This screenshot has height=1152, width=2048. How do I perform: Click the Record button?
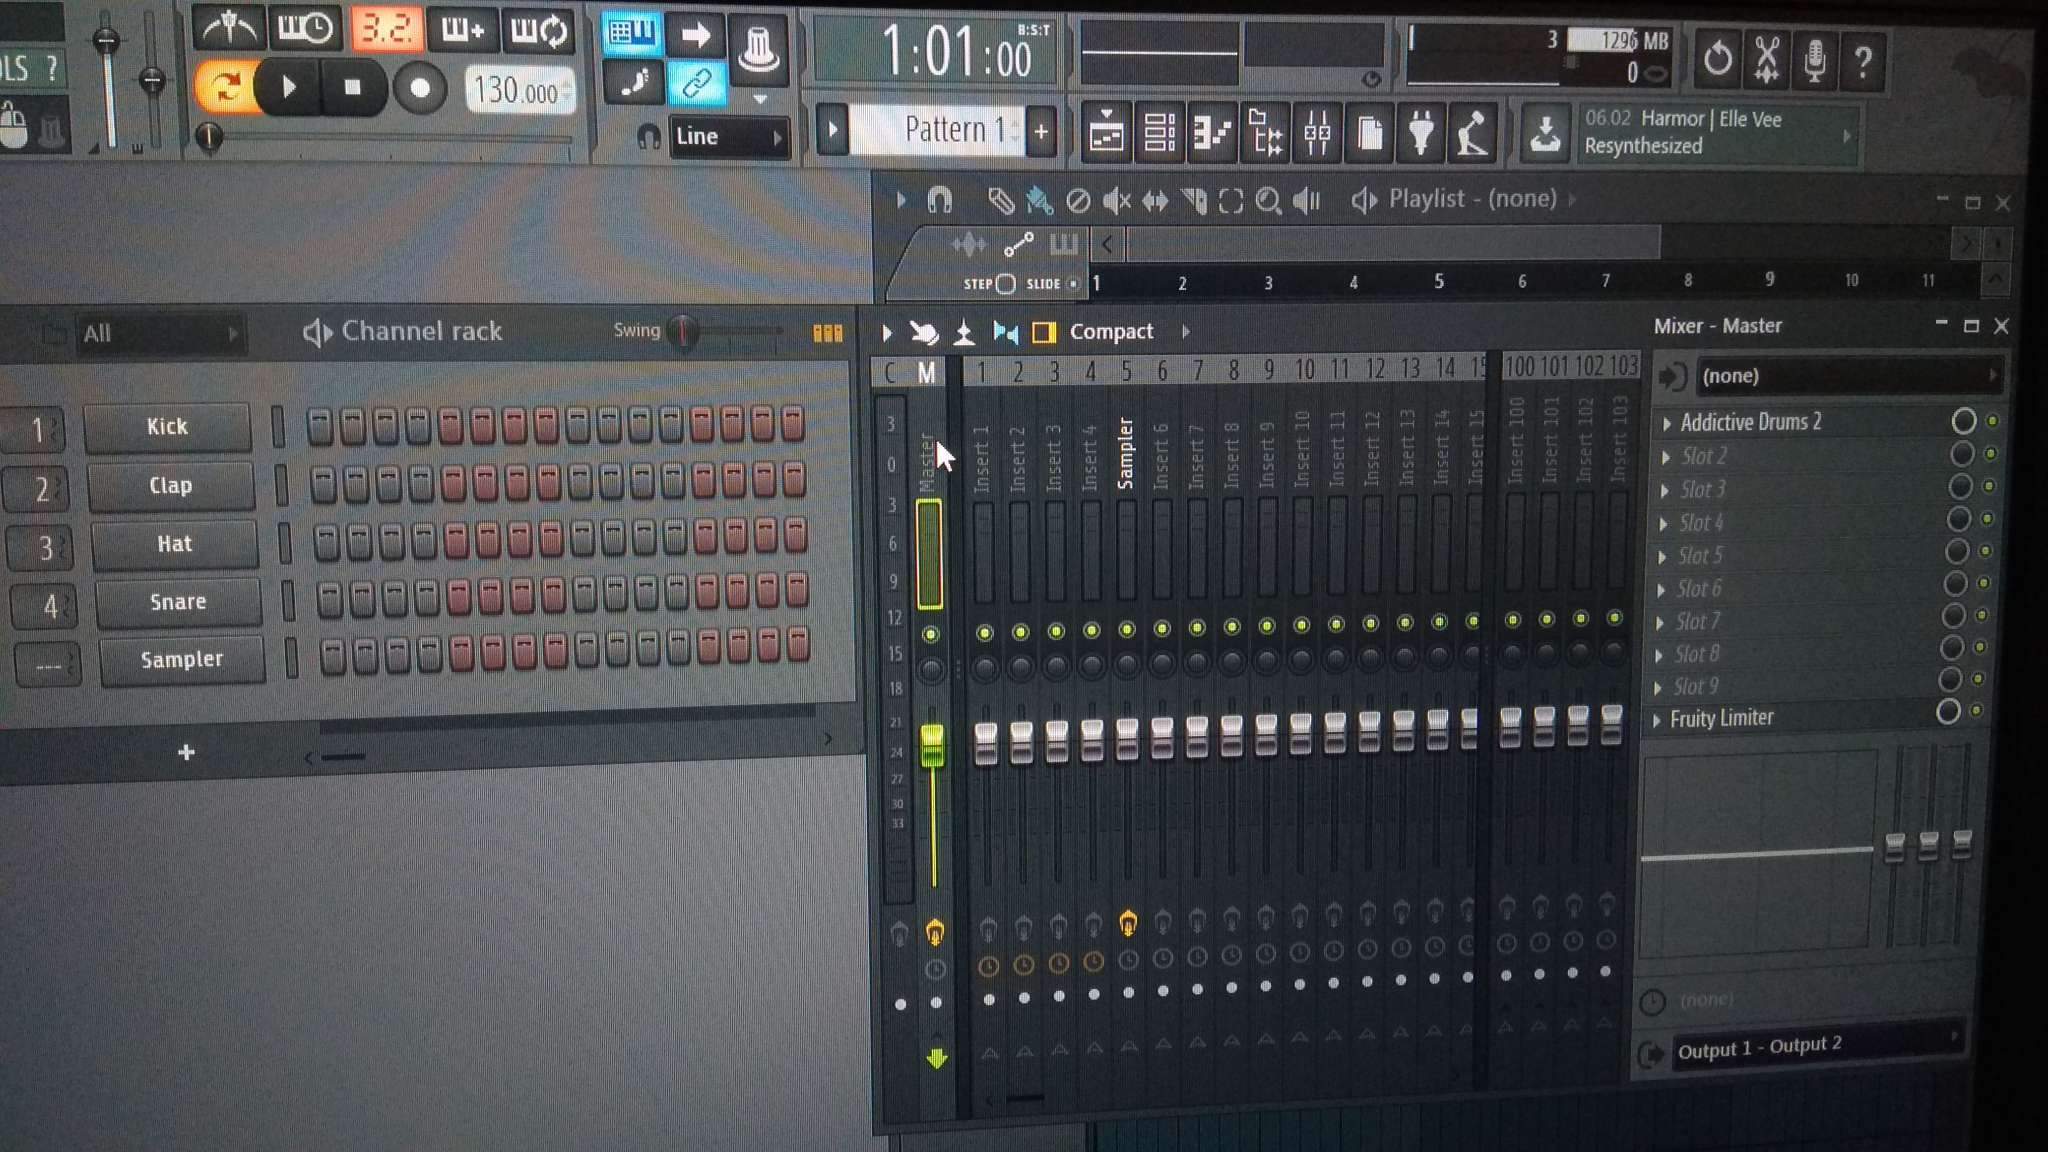coord(420,88)
